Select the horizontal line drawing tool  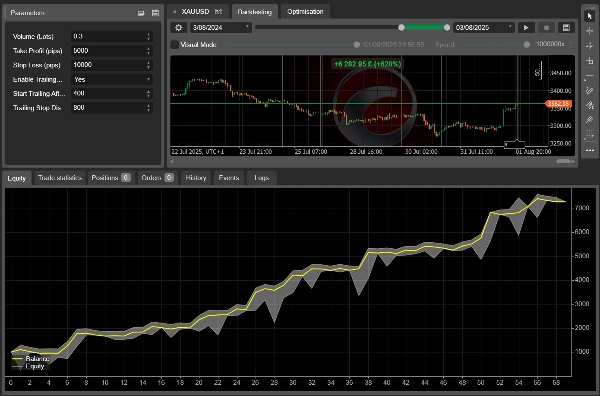coord(590,76)
